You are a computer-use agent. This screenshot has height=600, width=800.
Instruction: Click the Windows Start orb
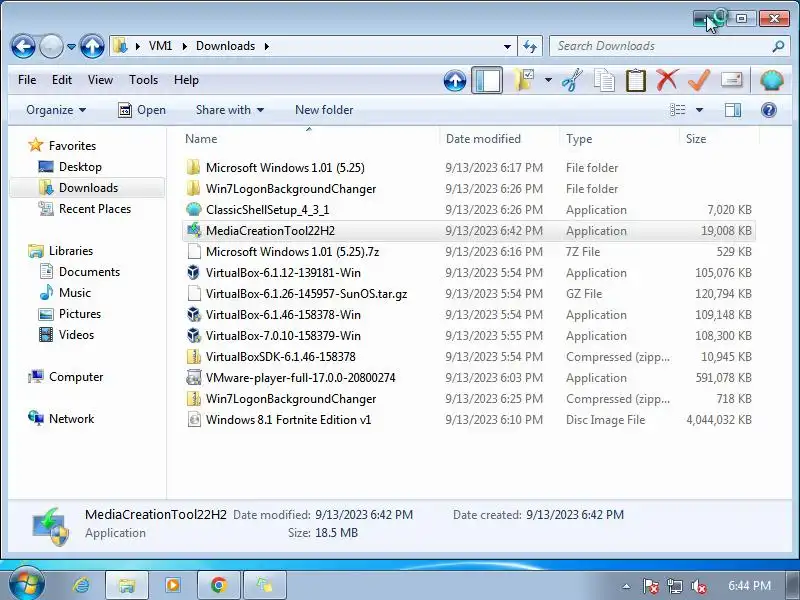click(x=27, y=583)
